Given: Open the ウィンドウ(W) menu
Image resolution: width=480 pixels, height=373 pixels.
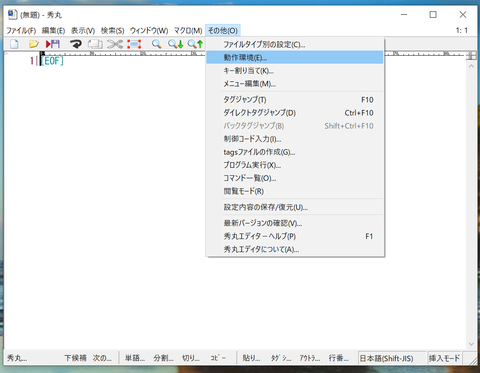Looking at the screenshot, I should pos(149,31).
